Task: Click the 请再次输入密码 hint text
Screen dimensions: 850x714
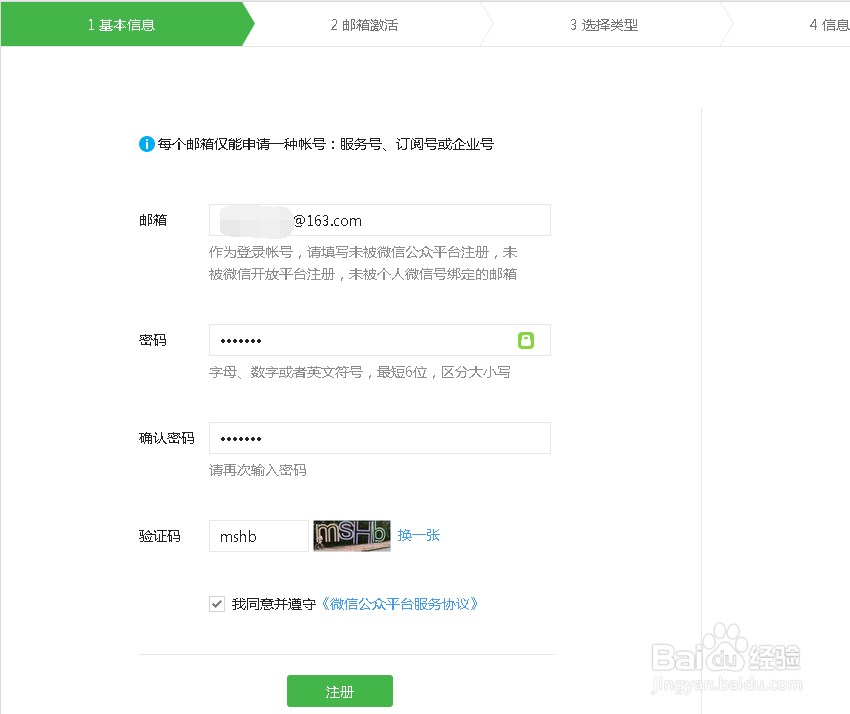Action: [x=258, y=470]
